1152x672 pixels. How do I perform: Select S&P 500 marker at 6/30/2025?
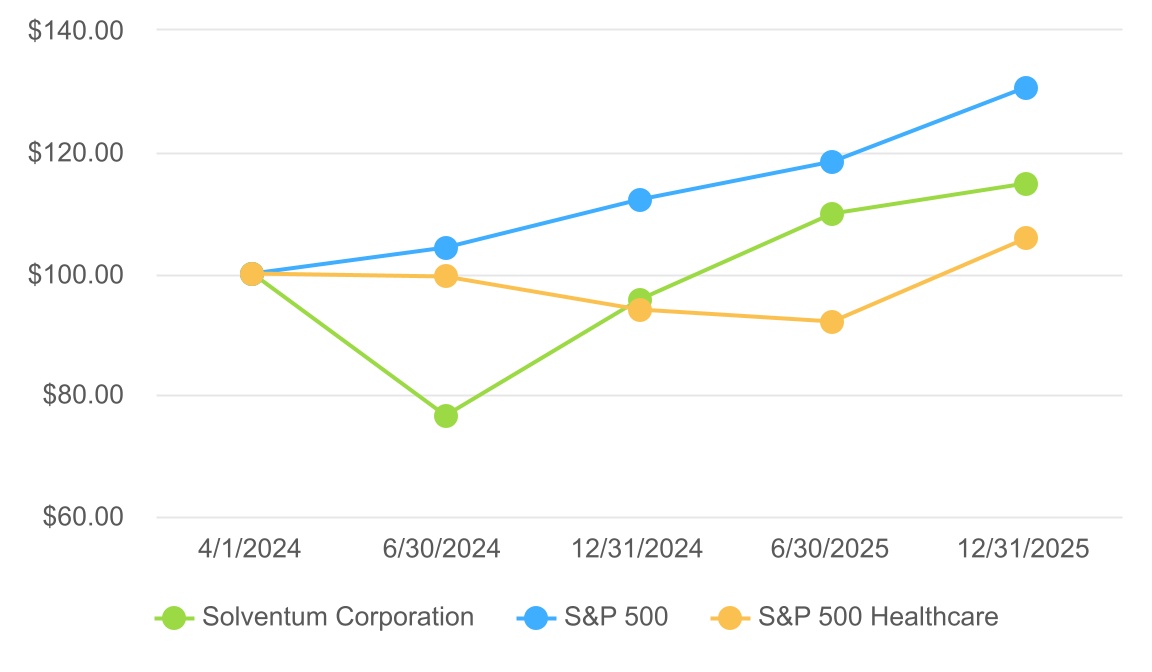click(832, 162)
